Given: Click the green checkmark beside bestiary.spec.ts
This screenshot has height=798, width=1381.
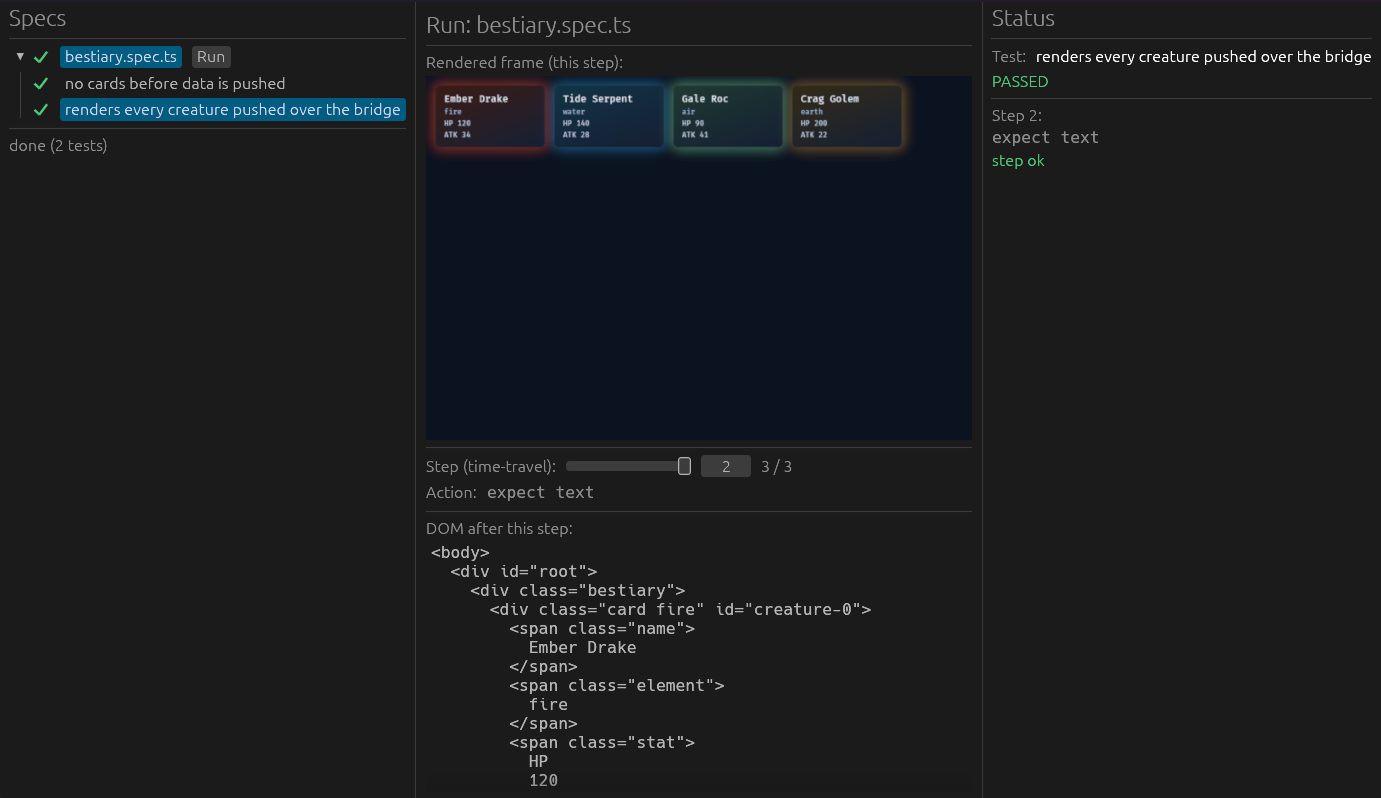Looking at the screenshot, I should point(41,57).
